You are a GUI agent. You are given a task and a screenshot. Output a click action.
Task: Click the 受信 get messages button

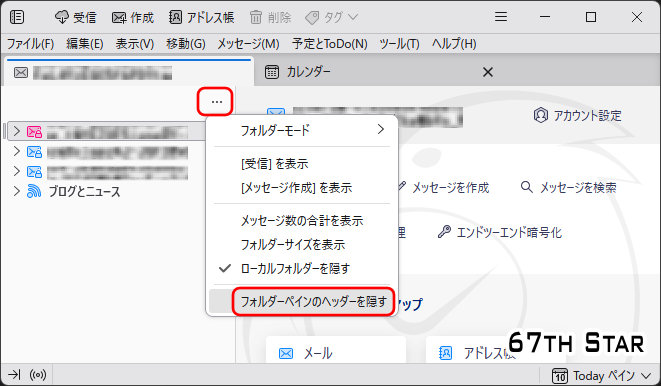pyautogui.click(x=76, y=17)
